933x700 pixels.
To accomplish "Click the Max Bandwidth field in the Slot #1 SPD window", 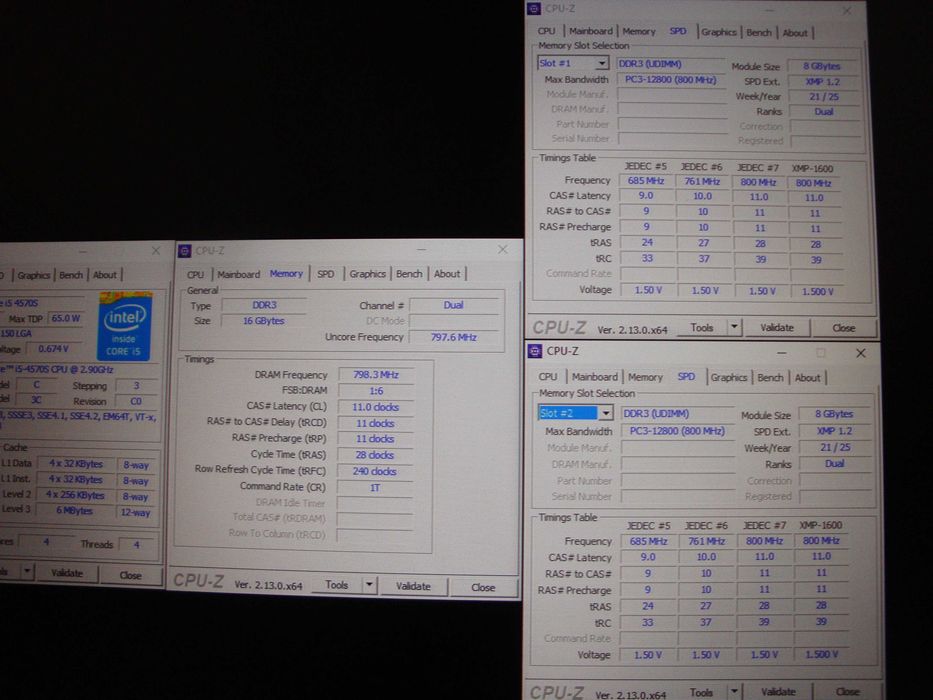I will coord(671,79).
